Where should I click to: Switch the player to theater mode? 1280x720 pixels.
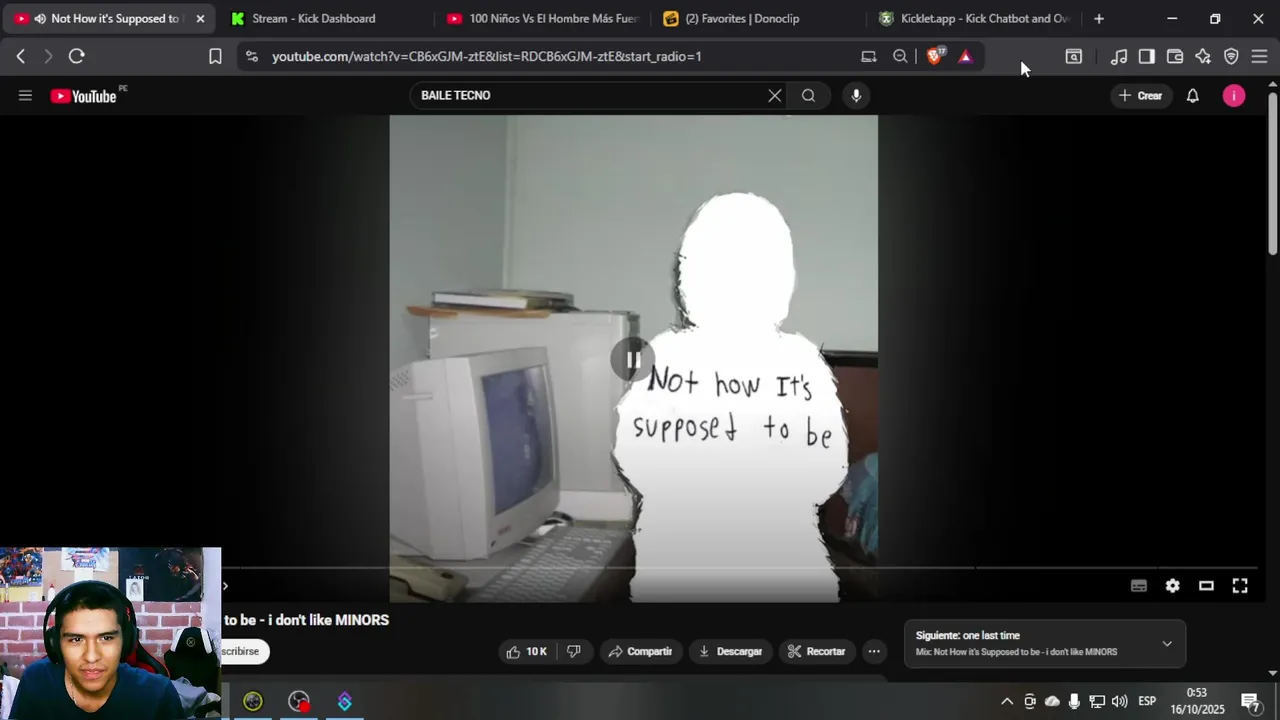(1206, 586)
